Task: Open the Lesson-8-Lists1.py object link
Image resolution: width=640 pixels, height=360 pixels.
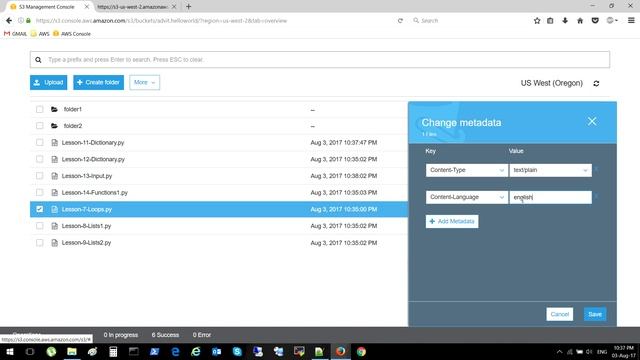Action: pyautogui.click(x=86, y=226)
